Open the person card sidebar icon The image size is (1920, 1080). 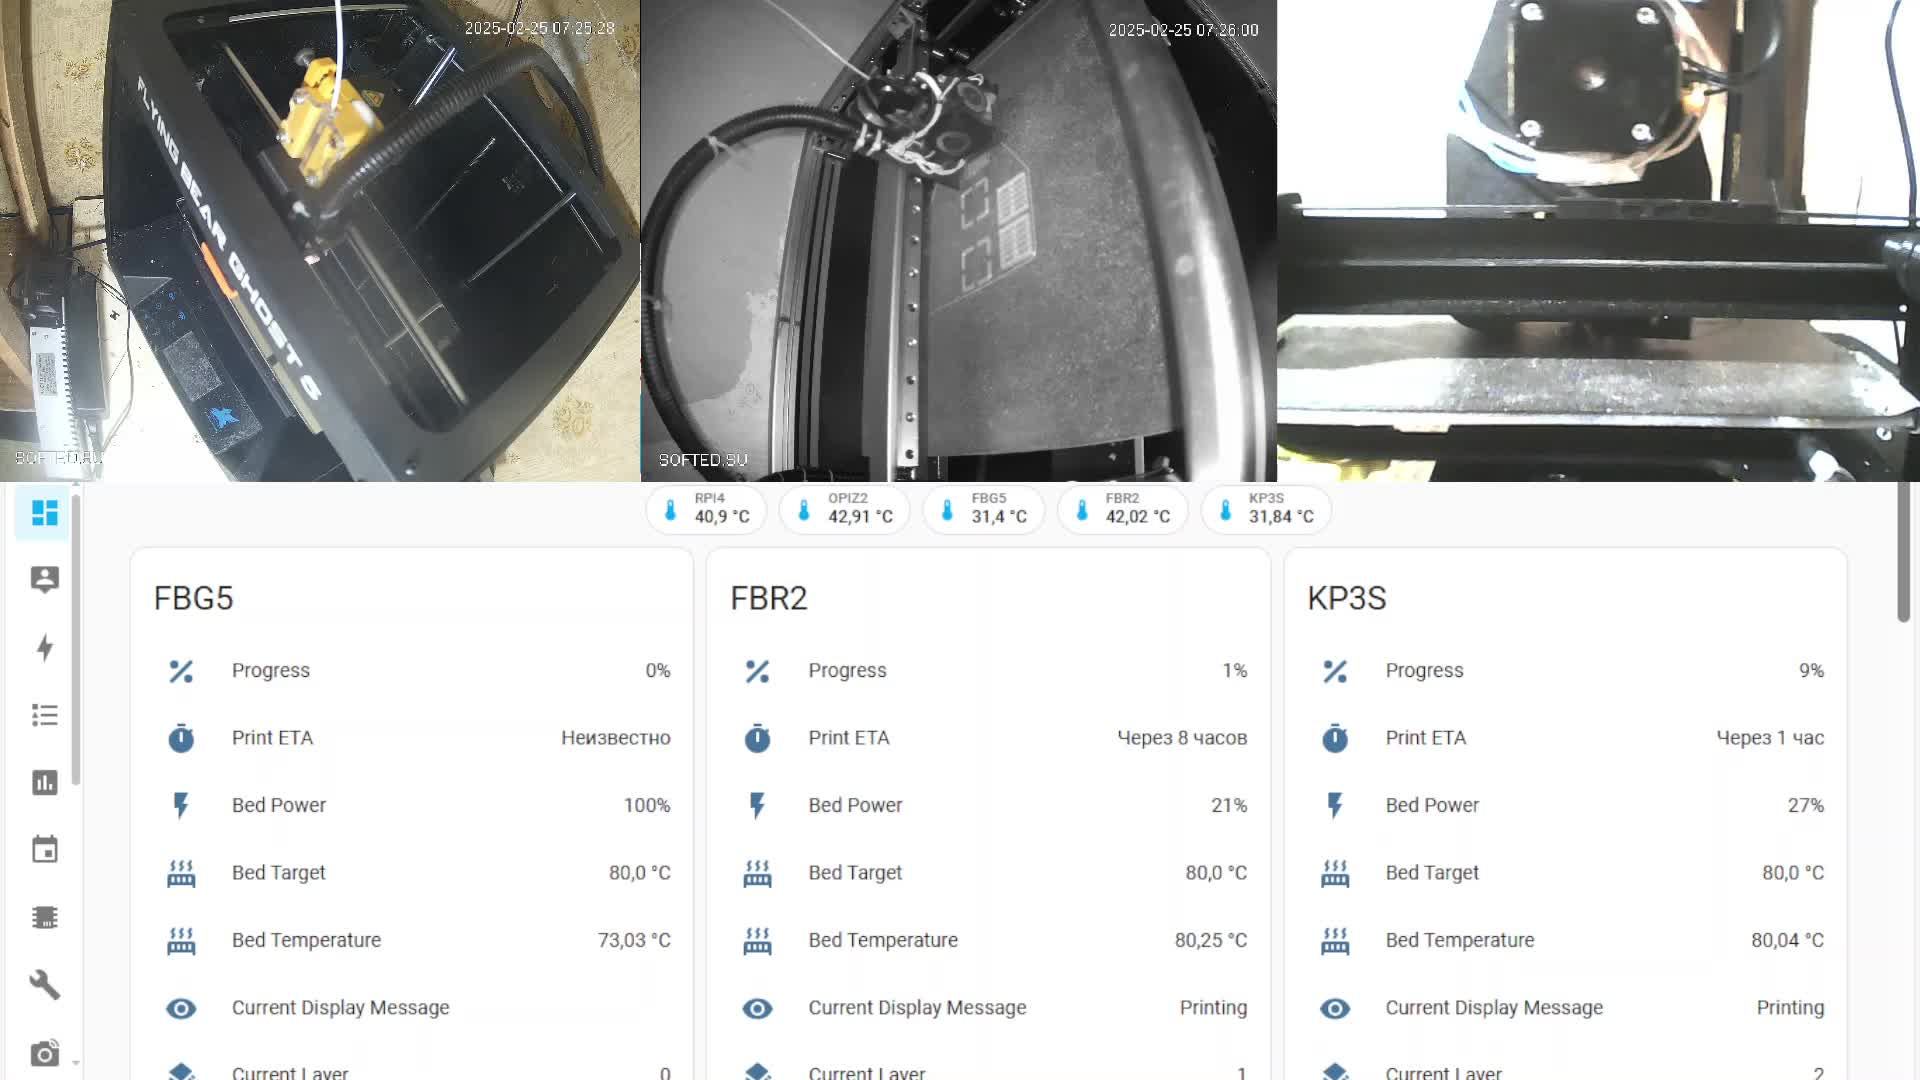tap(45, 580)
